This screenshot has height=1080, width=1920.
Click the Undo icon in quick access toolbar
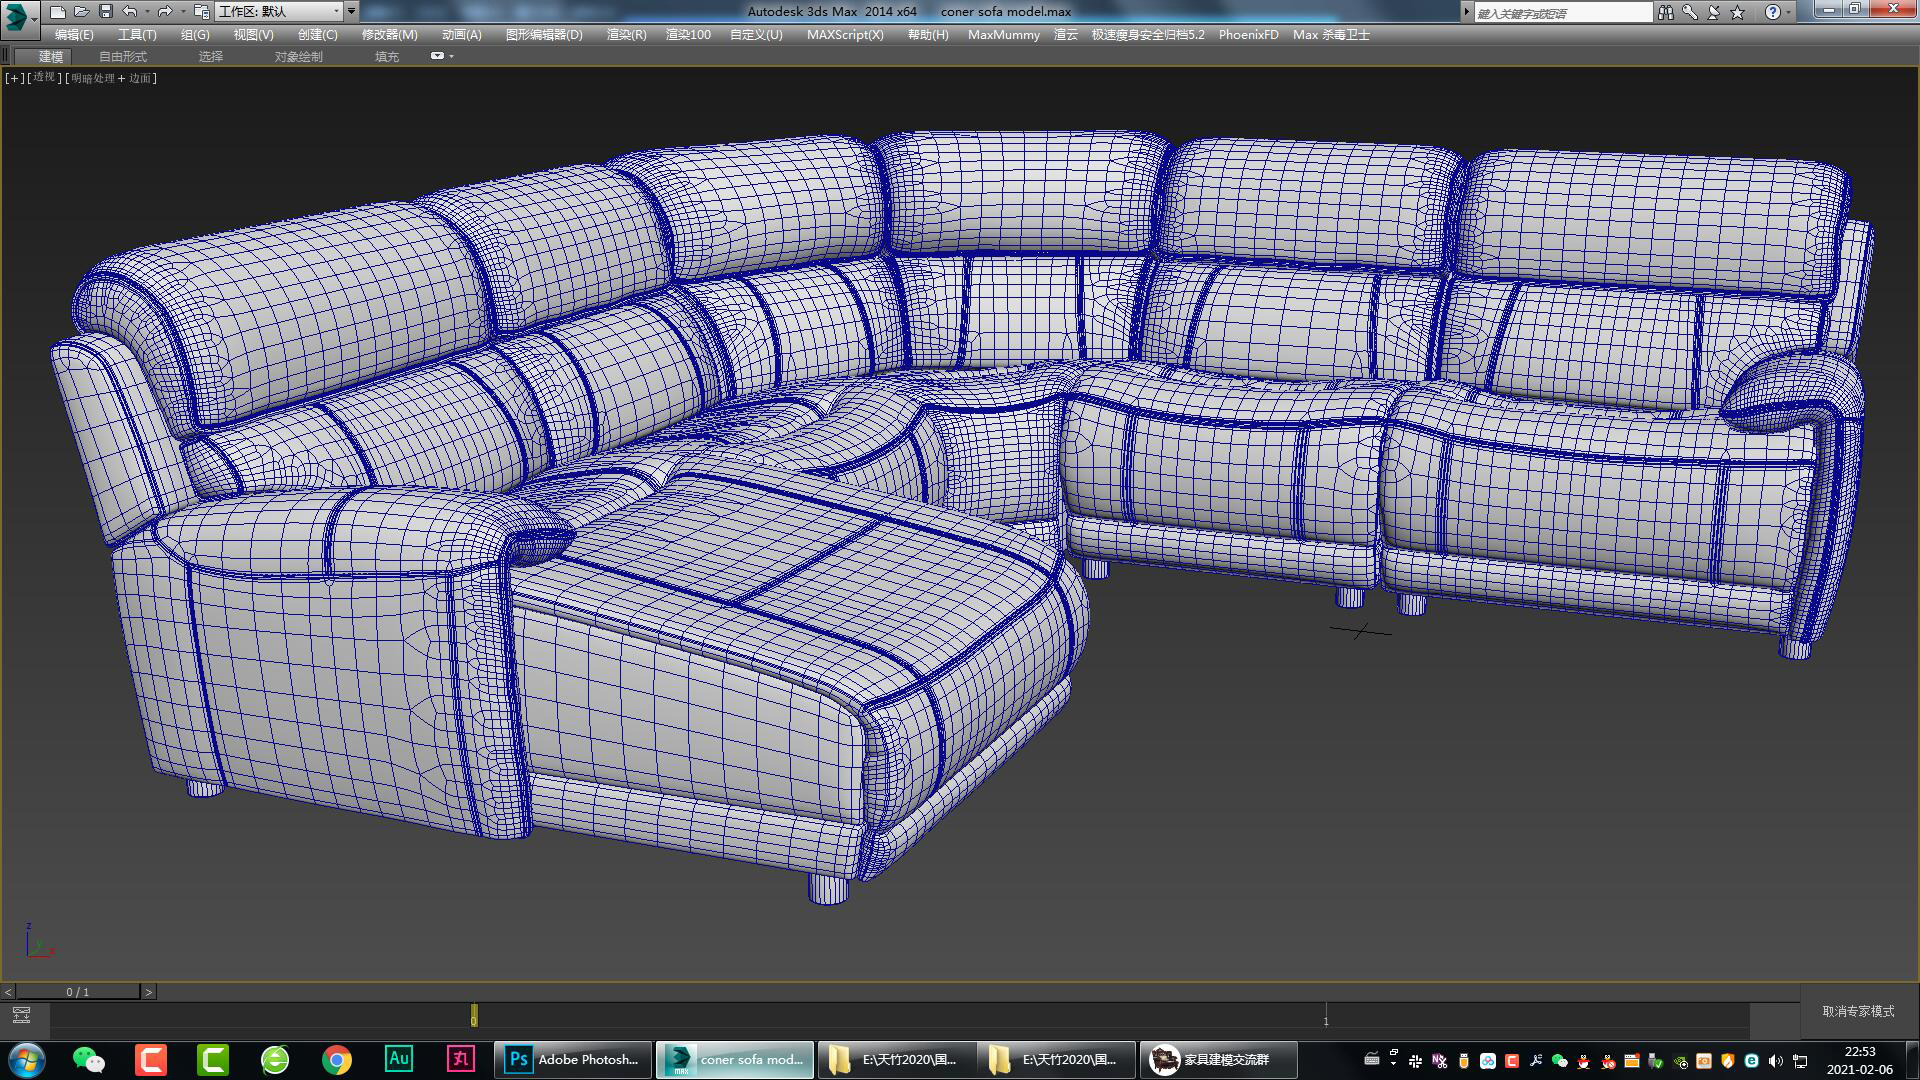coord(130,12)
